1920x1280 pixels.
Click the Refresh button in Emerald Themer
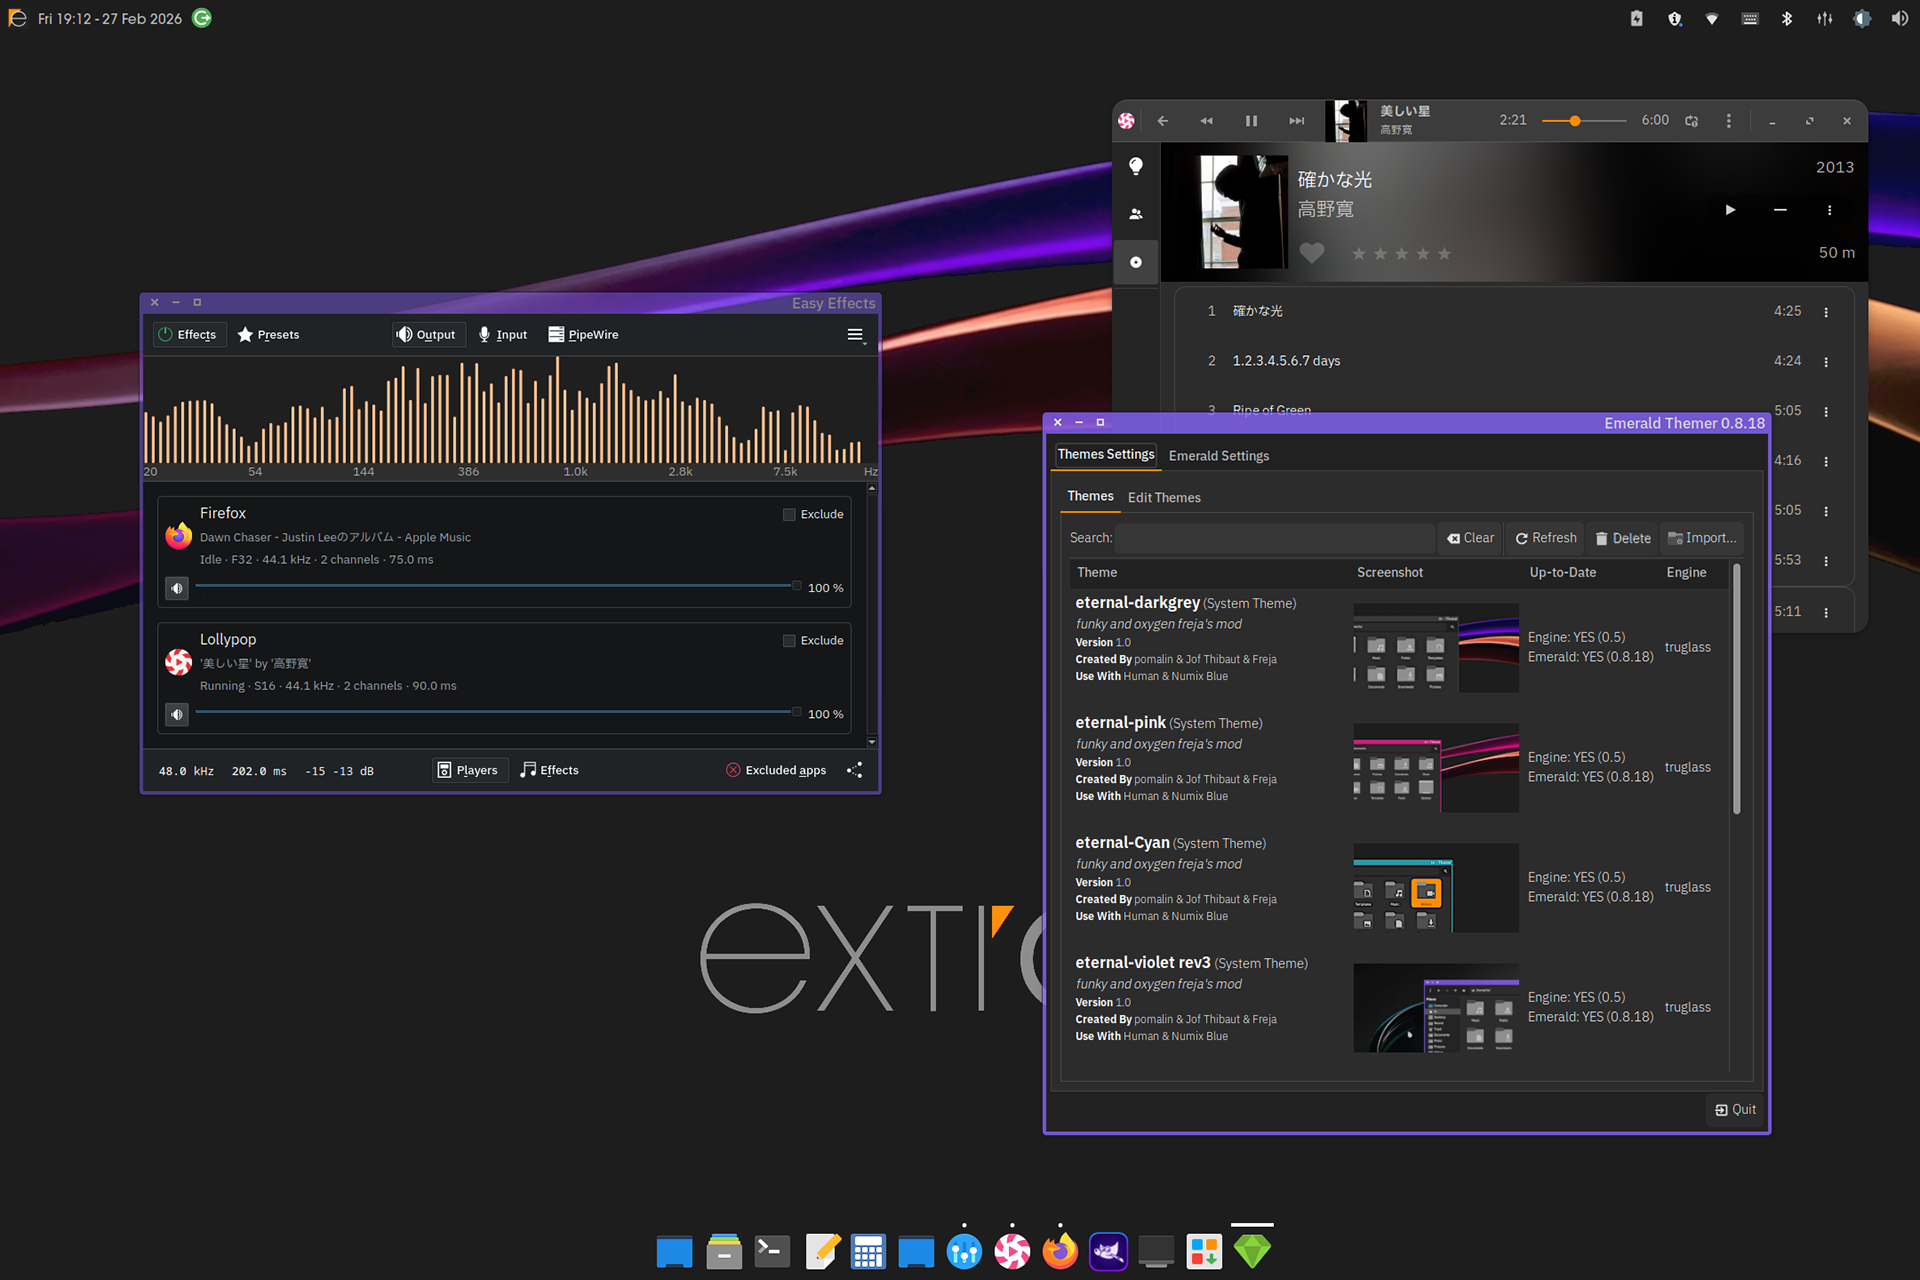point(1546,538)
